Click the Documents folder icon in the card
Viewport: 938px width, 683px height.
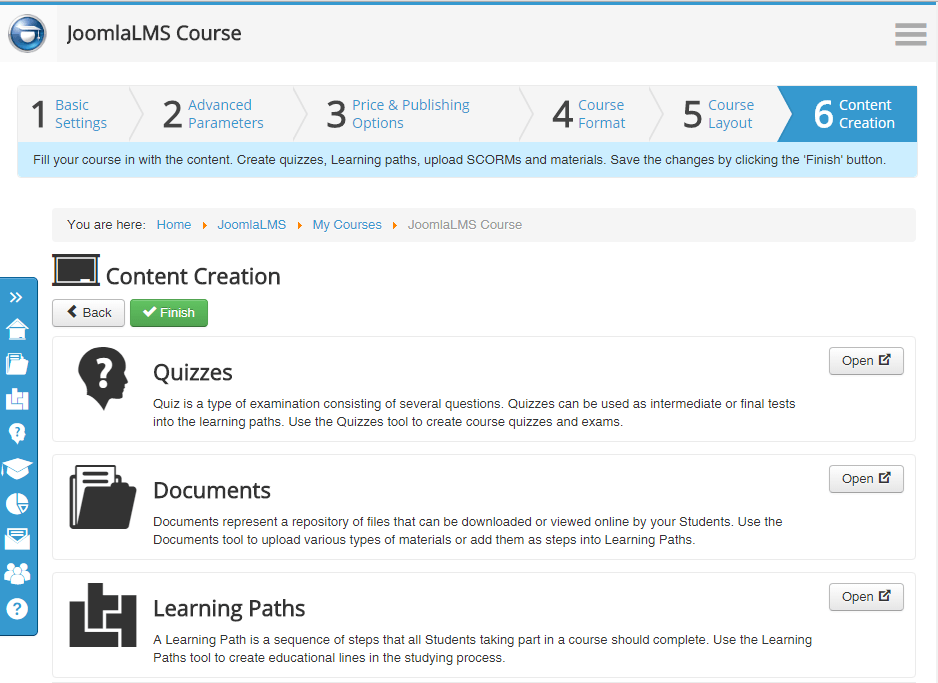103,497
